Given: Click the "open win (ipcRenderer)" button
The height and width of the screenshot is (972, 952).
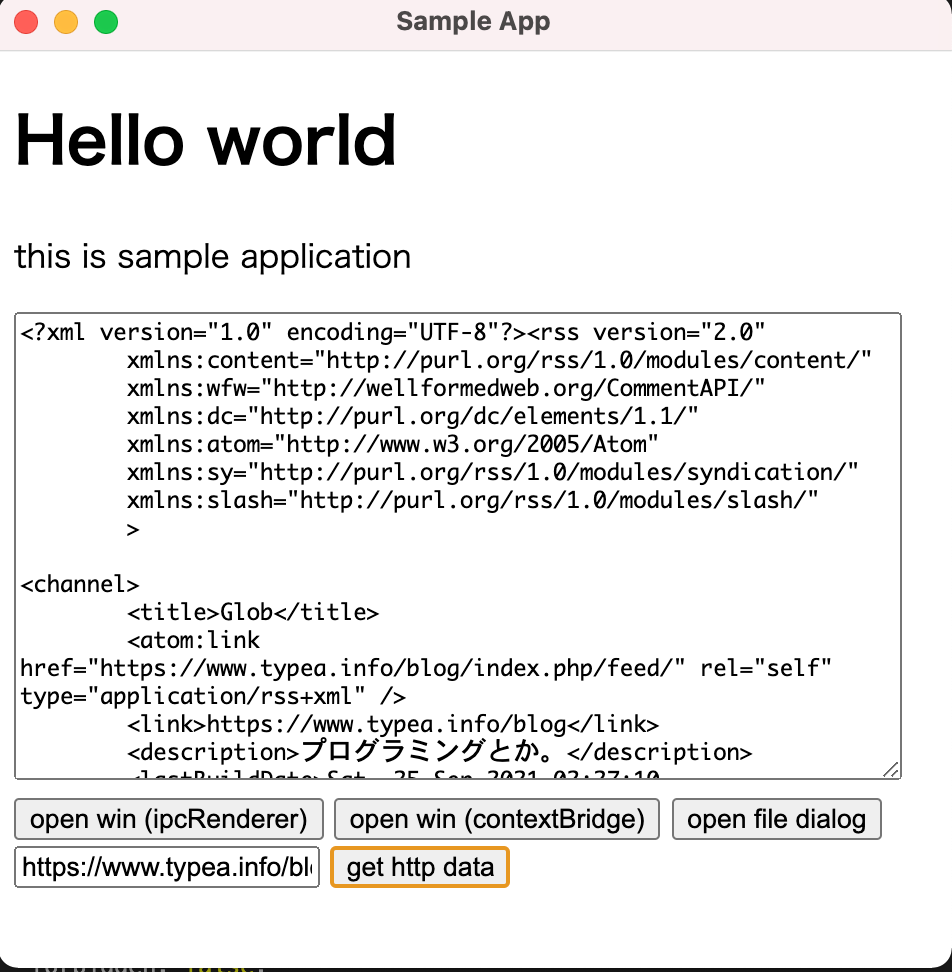Looking at the screenshot, I should click(x=168, y=819).
